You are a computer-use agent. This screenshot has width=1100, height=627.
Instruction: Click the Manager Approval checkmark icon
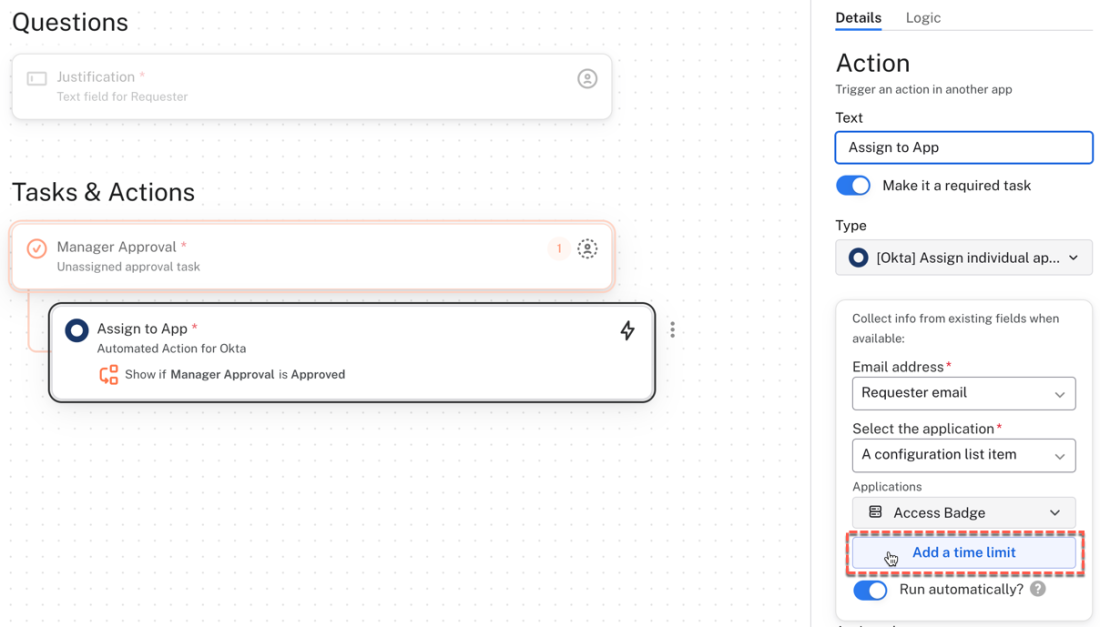[37, 248]
